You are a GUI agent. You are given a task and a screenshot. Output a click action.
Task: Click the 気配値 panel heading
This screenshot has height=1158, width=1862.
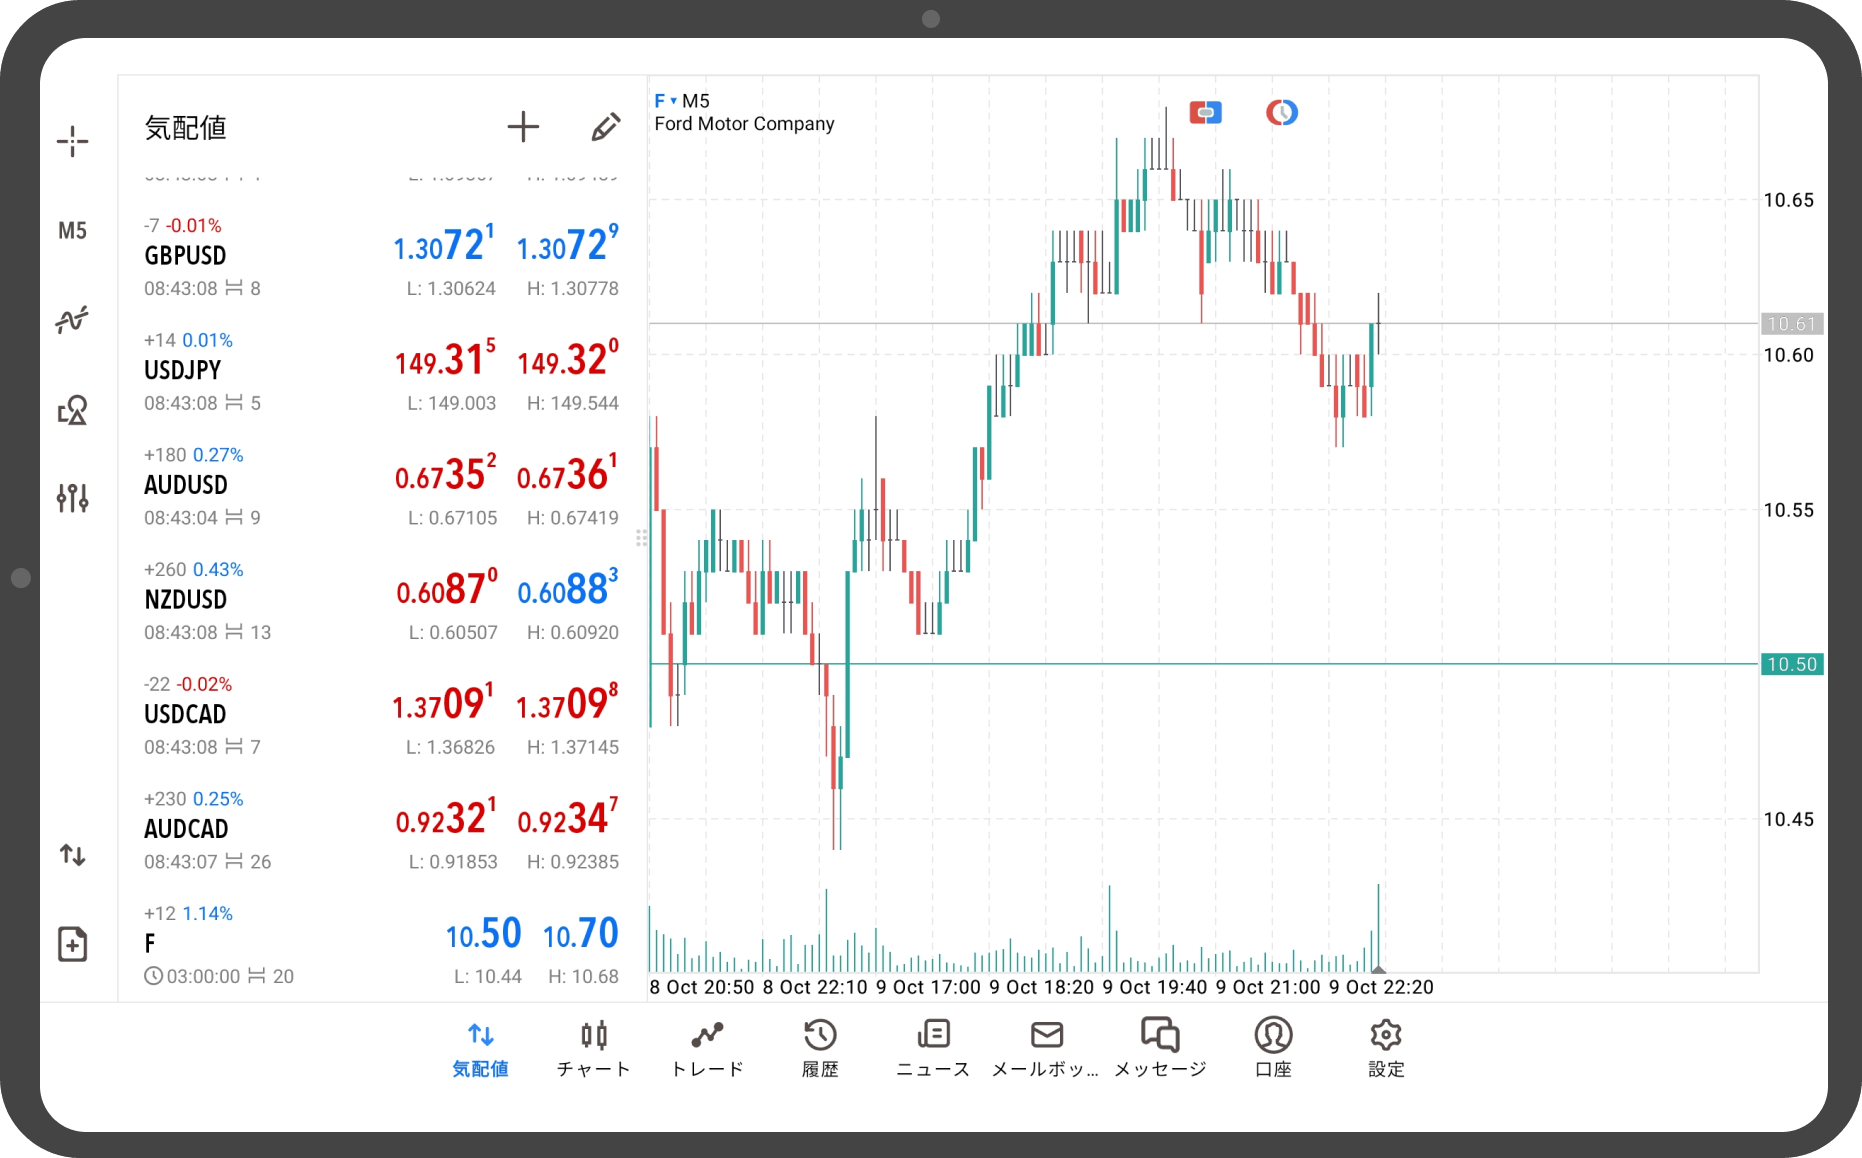(x=186, y=128)
